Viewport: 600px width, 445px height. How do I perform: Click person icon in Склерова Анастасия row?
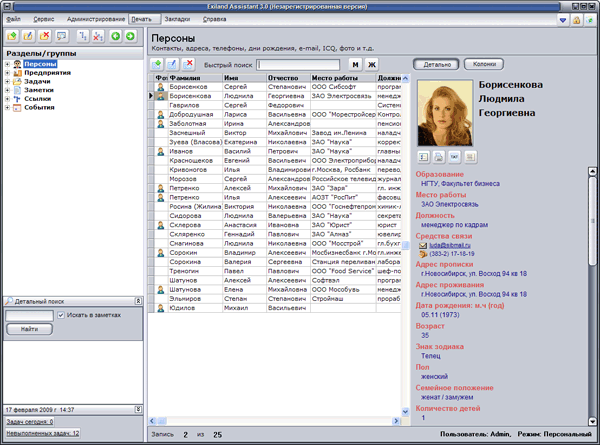pos(161,225)
